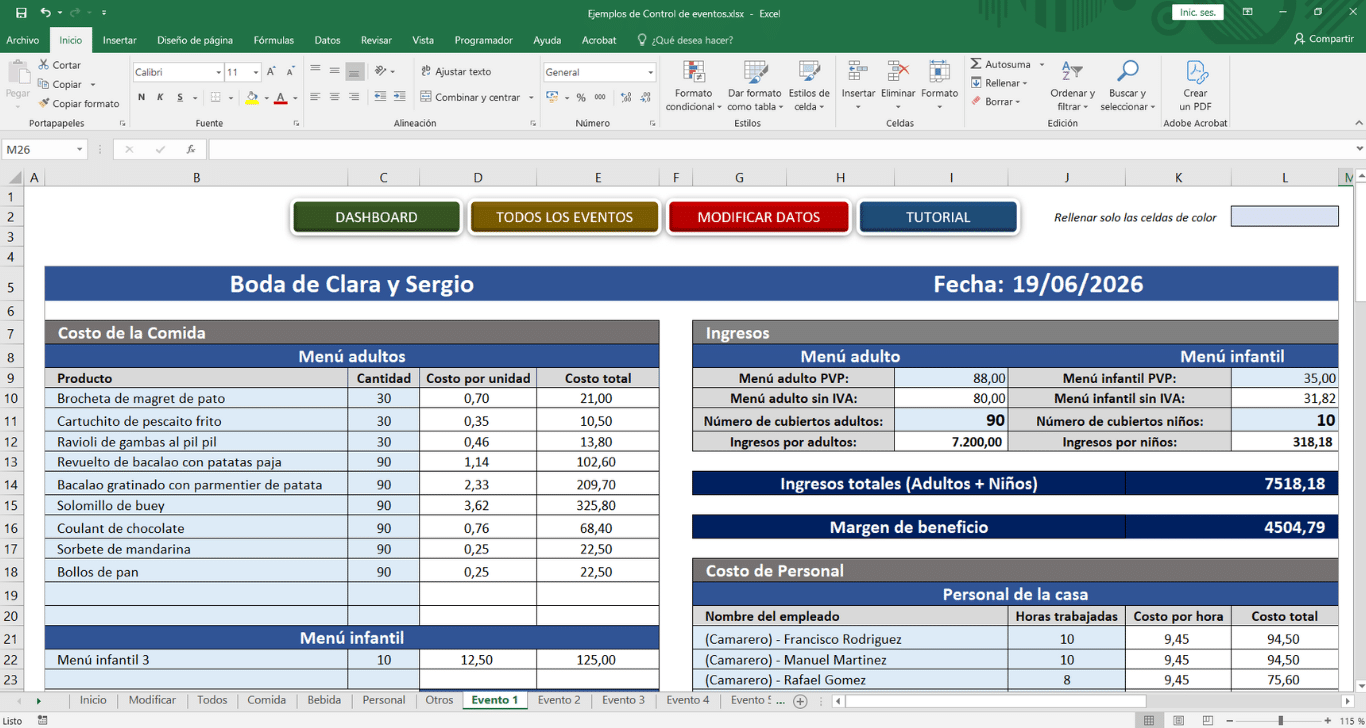This screenshot has height=728, width=1366.
Task: Click the Autosuma sigma icon
Action: click(x=976, y=64)
